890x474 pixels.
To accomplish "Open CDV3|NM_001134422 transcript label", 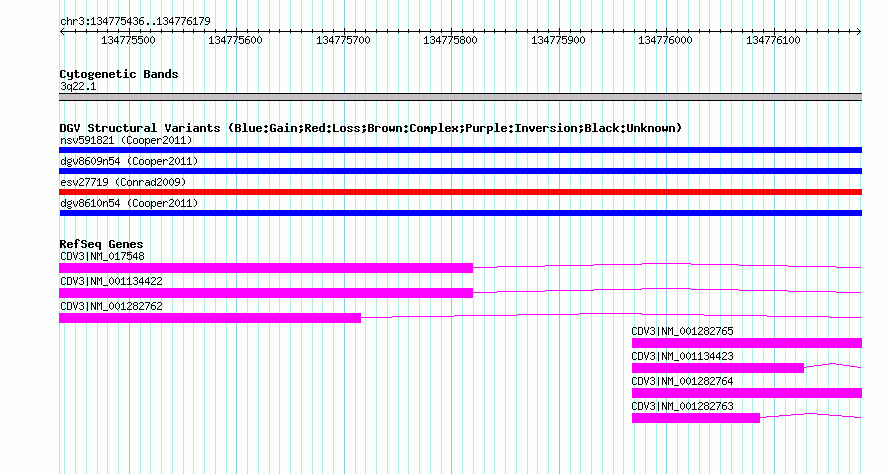I will point(111,281).
